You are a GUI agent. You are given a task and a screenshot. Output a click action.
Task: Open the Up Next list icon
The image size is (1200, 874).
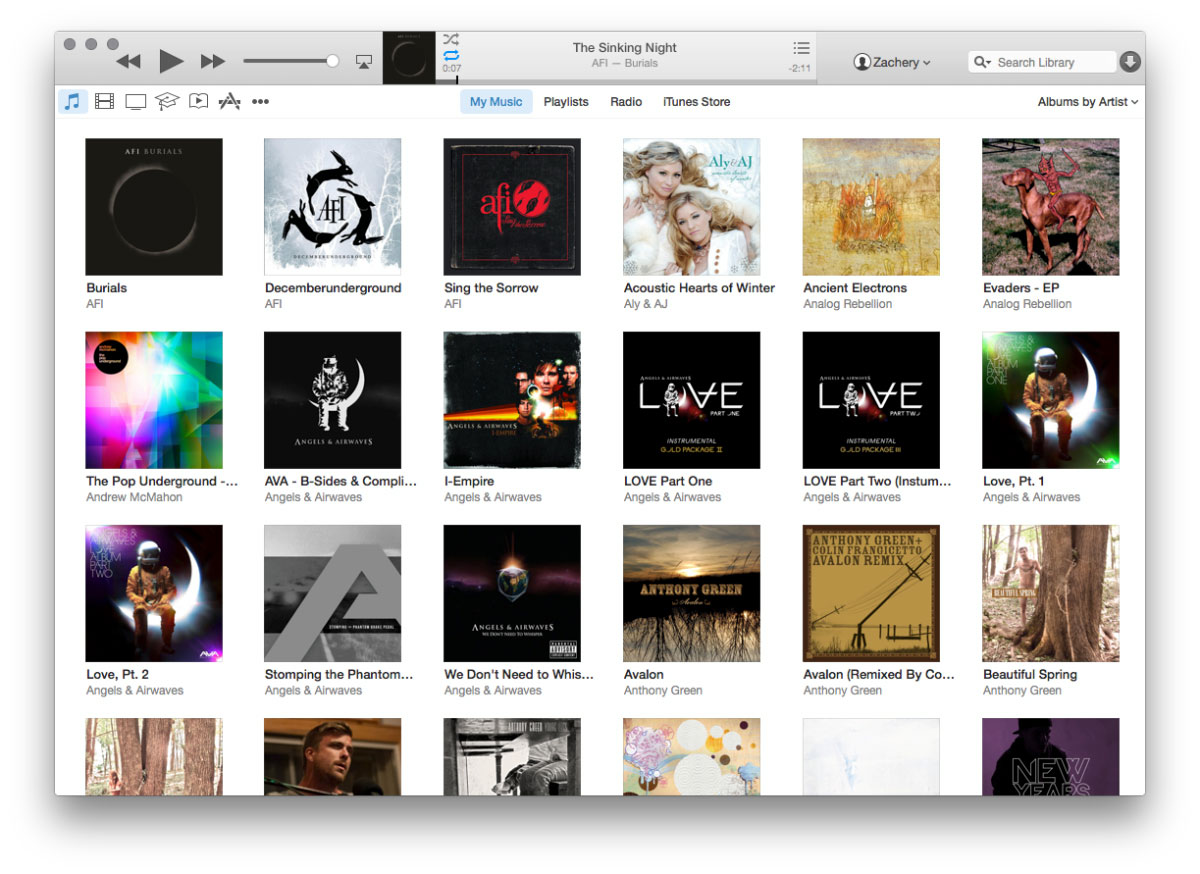pyautogui.click(x=801, y=48)
